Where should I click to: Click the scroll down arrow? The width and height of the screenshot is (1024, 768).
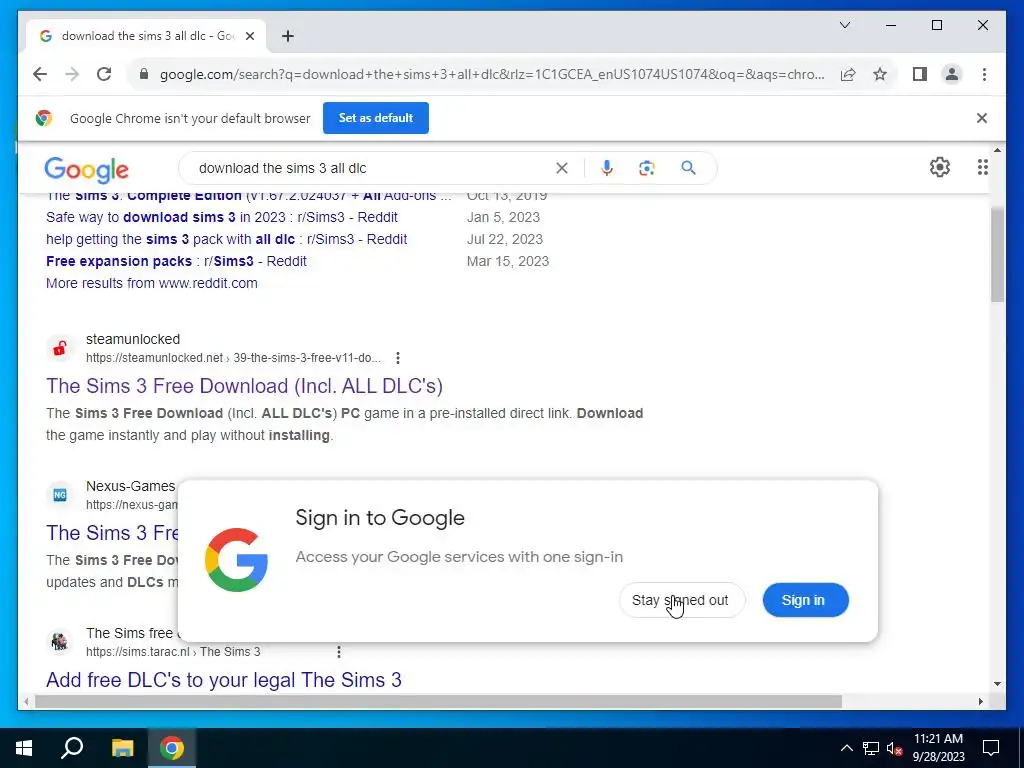[997, 684]
